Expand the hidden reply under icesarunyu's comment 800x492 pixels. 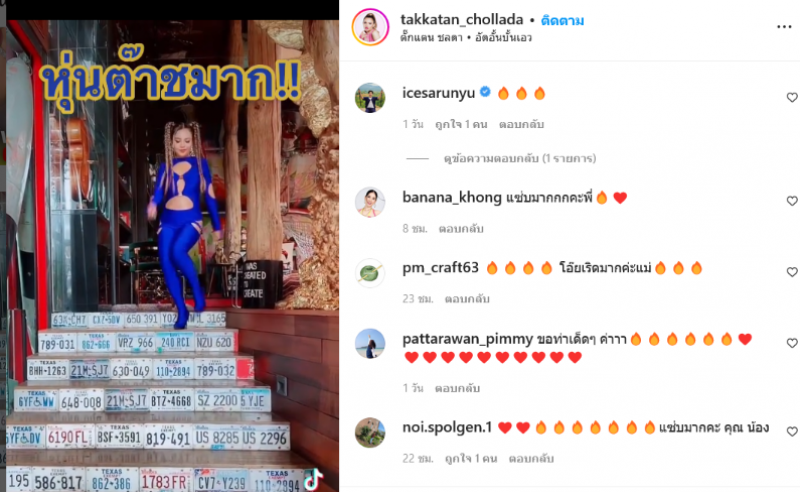519,159
